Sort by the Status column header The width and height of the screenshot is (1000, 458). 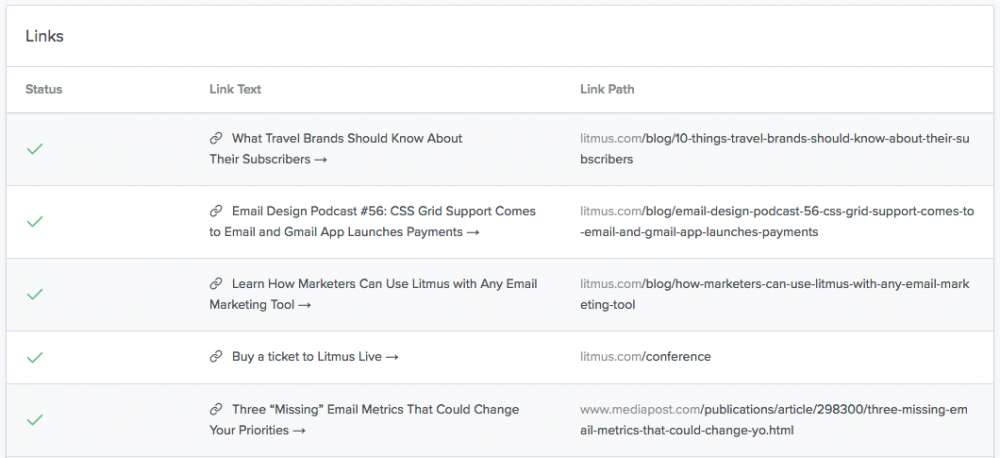[44, 90]
